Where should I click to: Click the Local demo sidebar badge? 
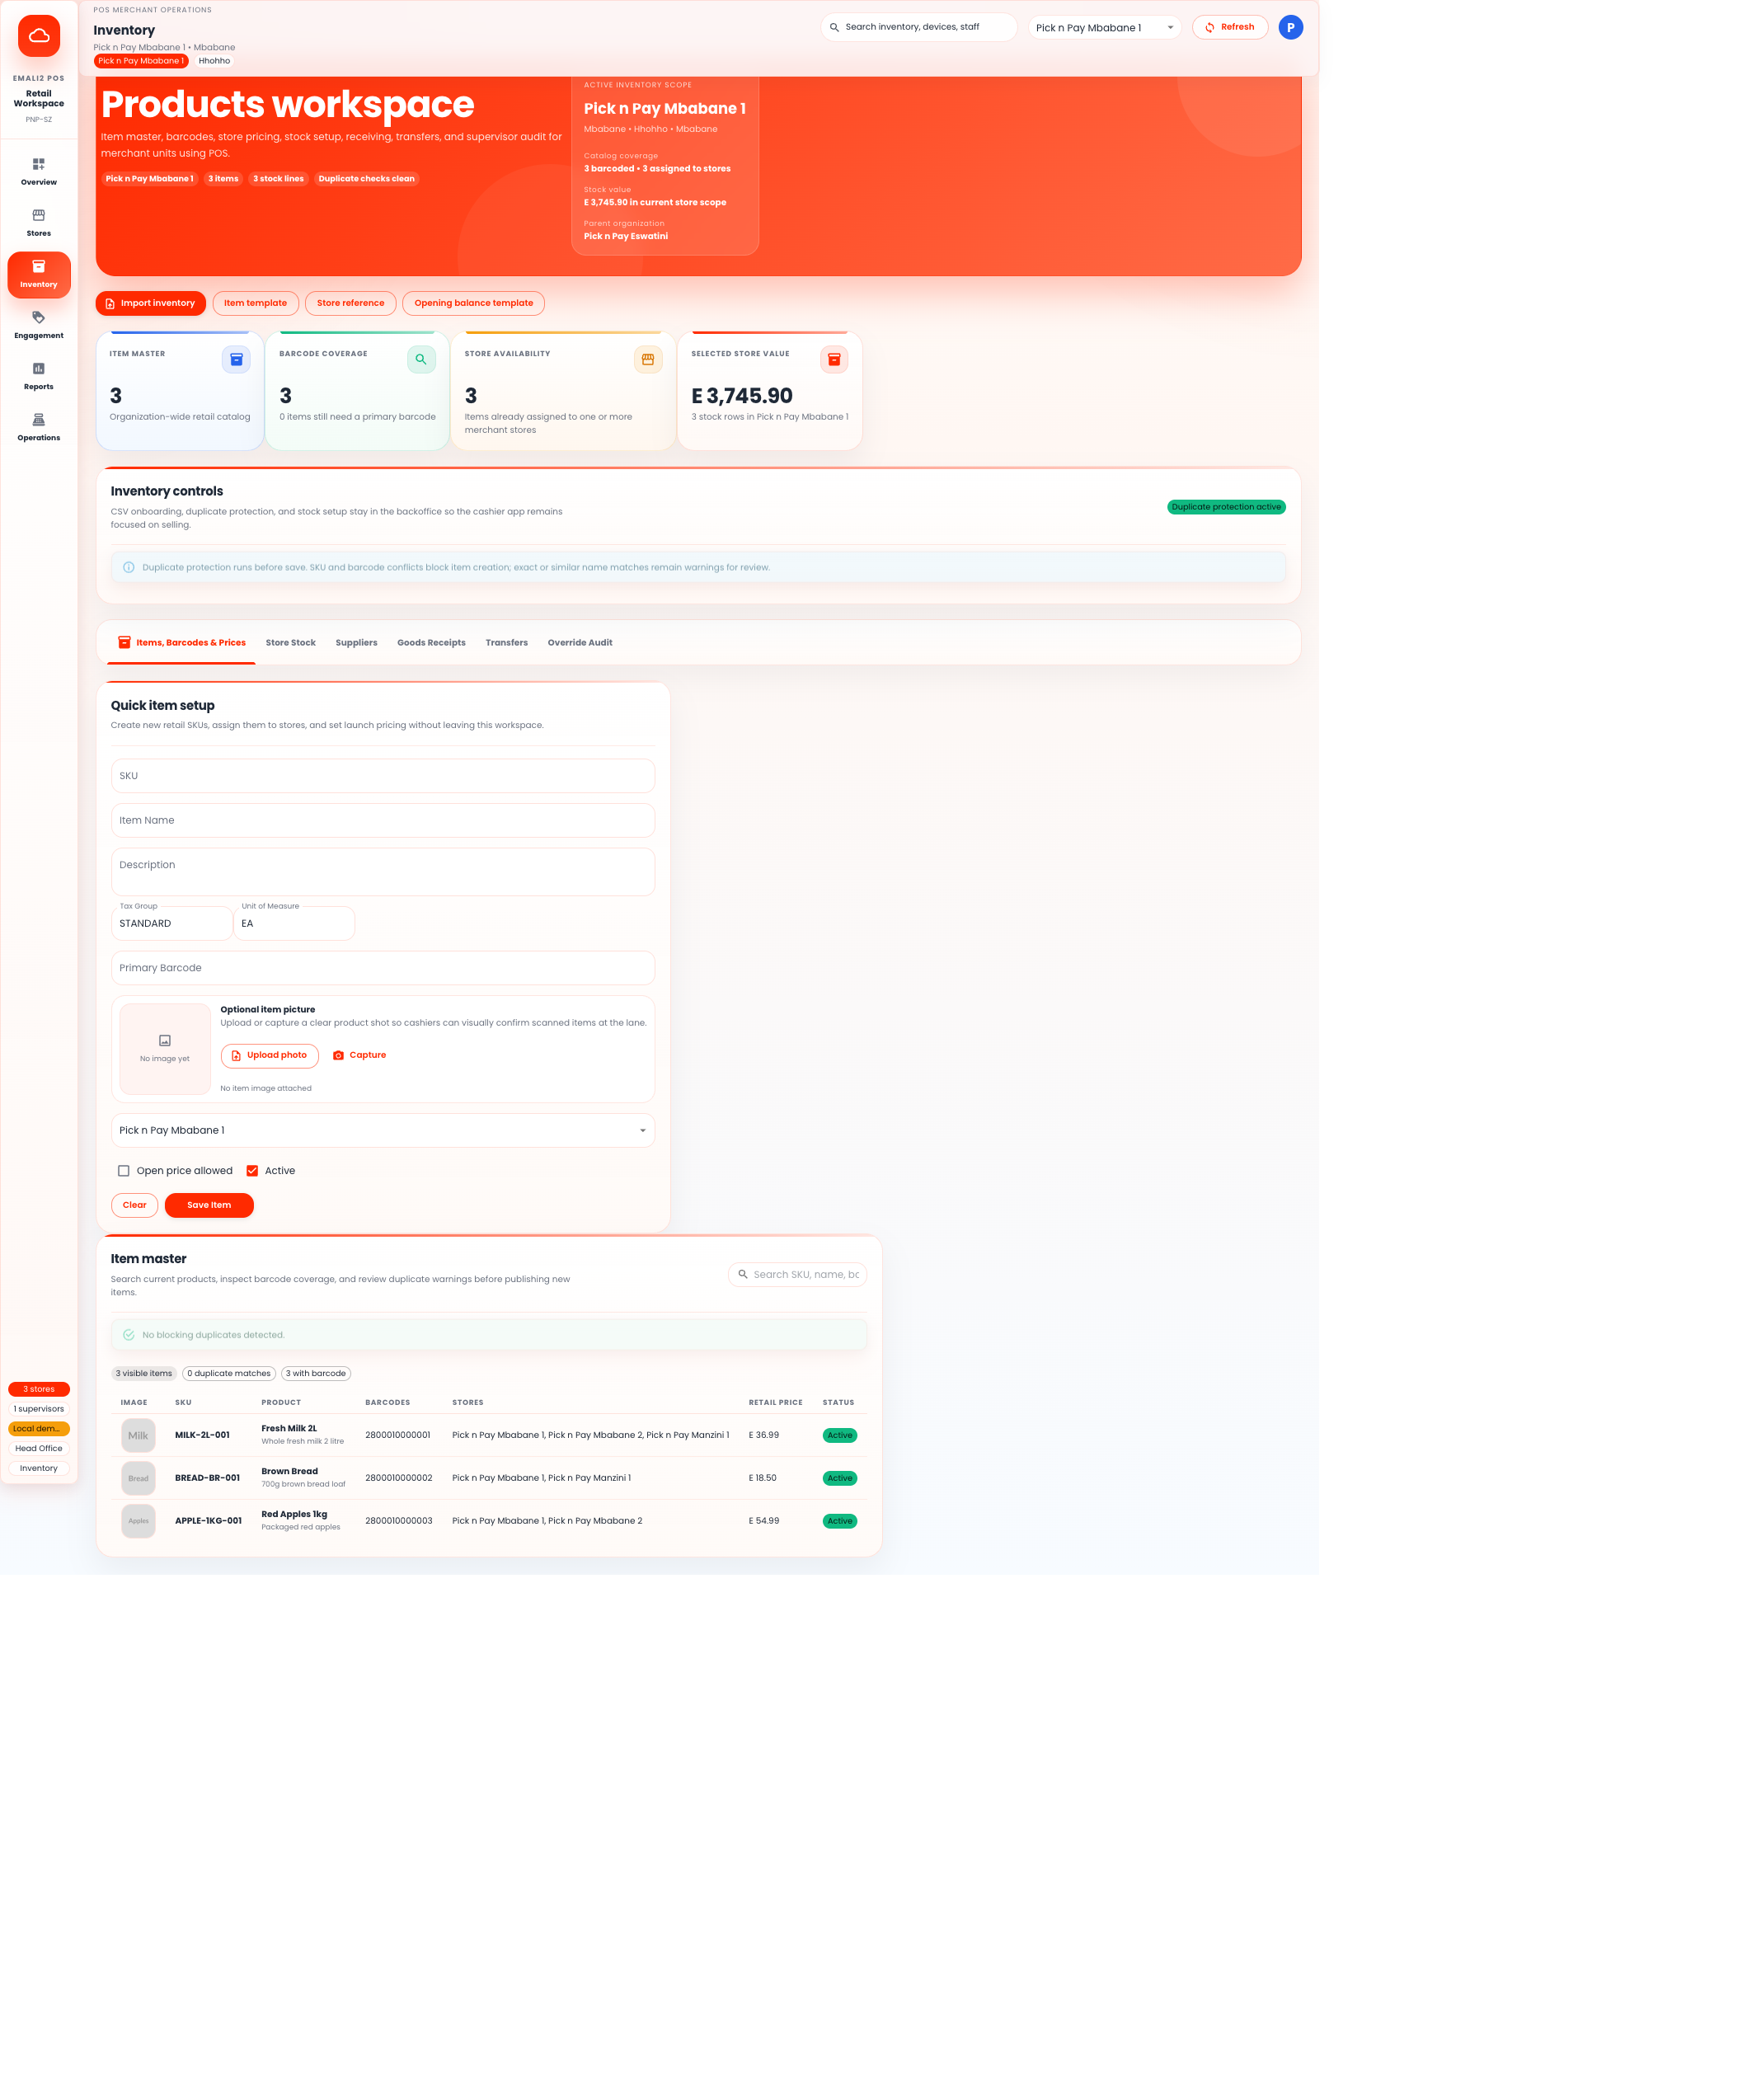(39, 1429)
